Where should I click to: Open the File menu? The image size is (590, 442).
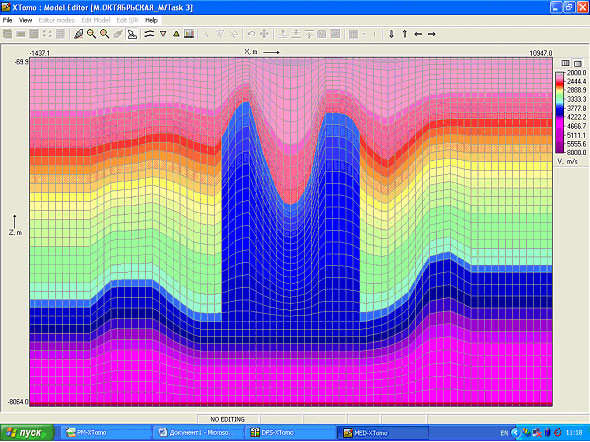coord(8,20)
